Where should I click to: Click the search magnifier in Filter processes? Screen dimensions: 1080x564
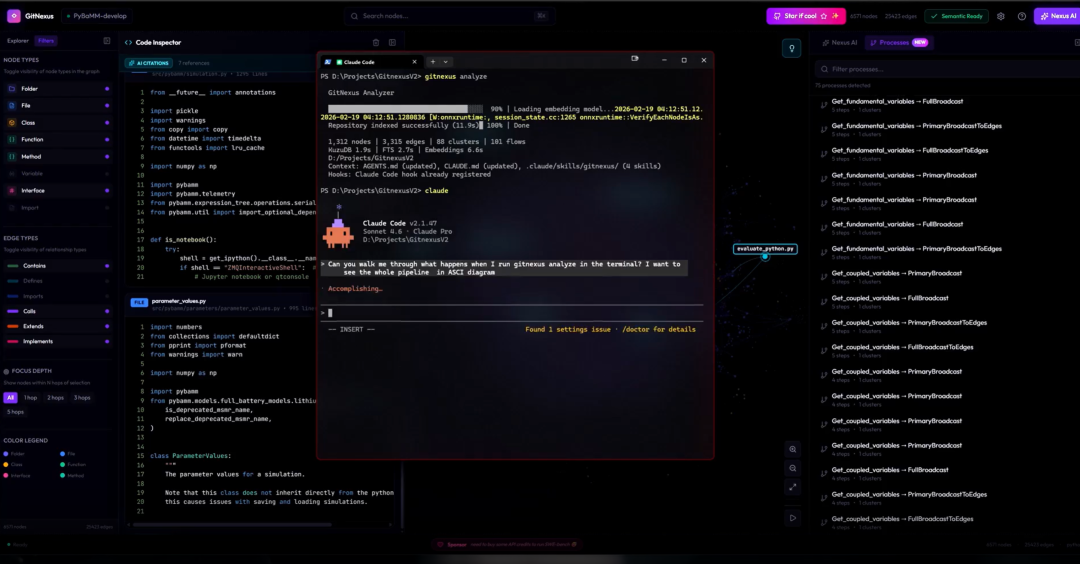click(824, 69)
